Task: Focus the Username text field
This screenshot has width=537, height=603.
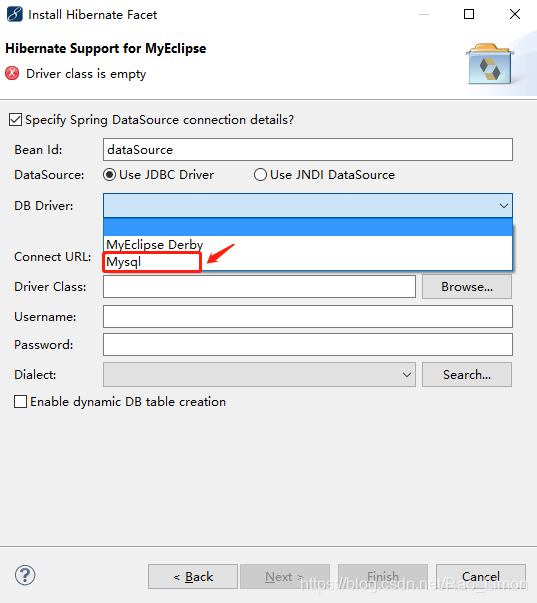Action: tap(308, 316)
